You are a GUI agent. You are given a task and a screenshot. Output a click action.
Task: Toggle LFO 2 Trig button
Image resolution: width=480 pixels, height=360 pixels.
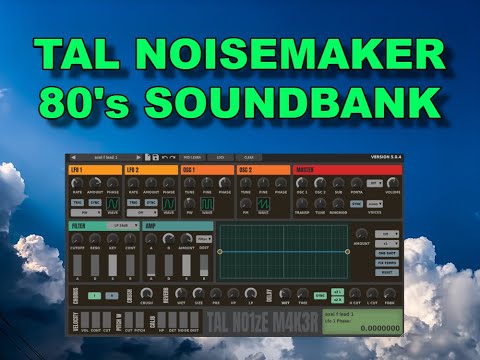pos(133,202)
